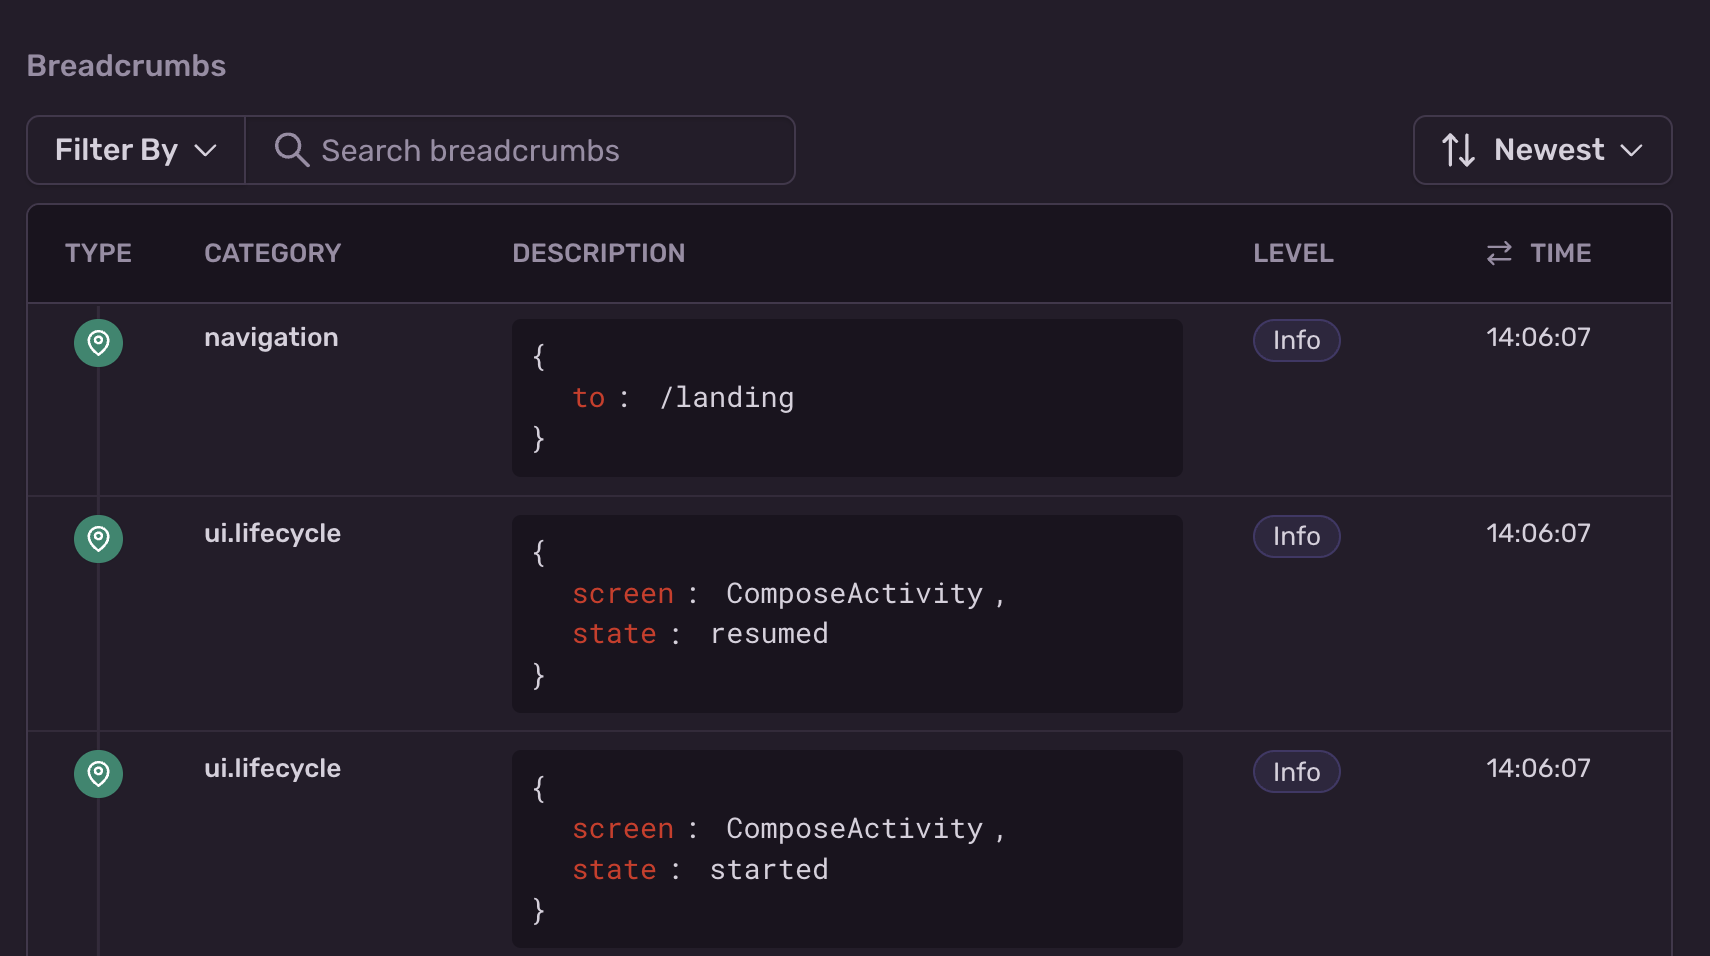Click the Info level pill for the resumed lifecycle event
This screenshot has height=956, width=1710.
coord(1296,536)
